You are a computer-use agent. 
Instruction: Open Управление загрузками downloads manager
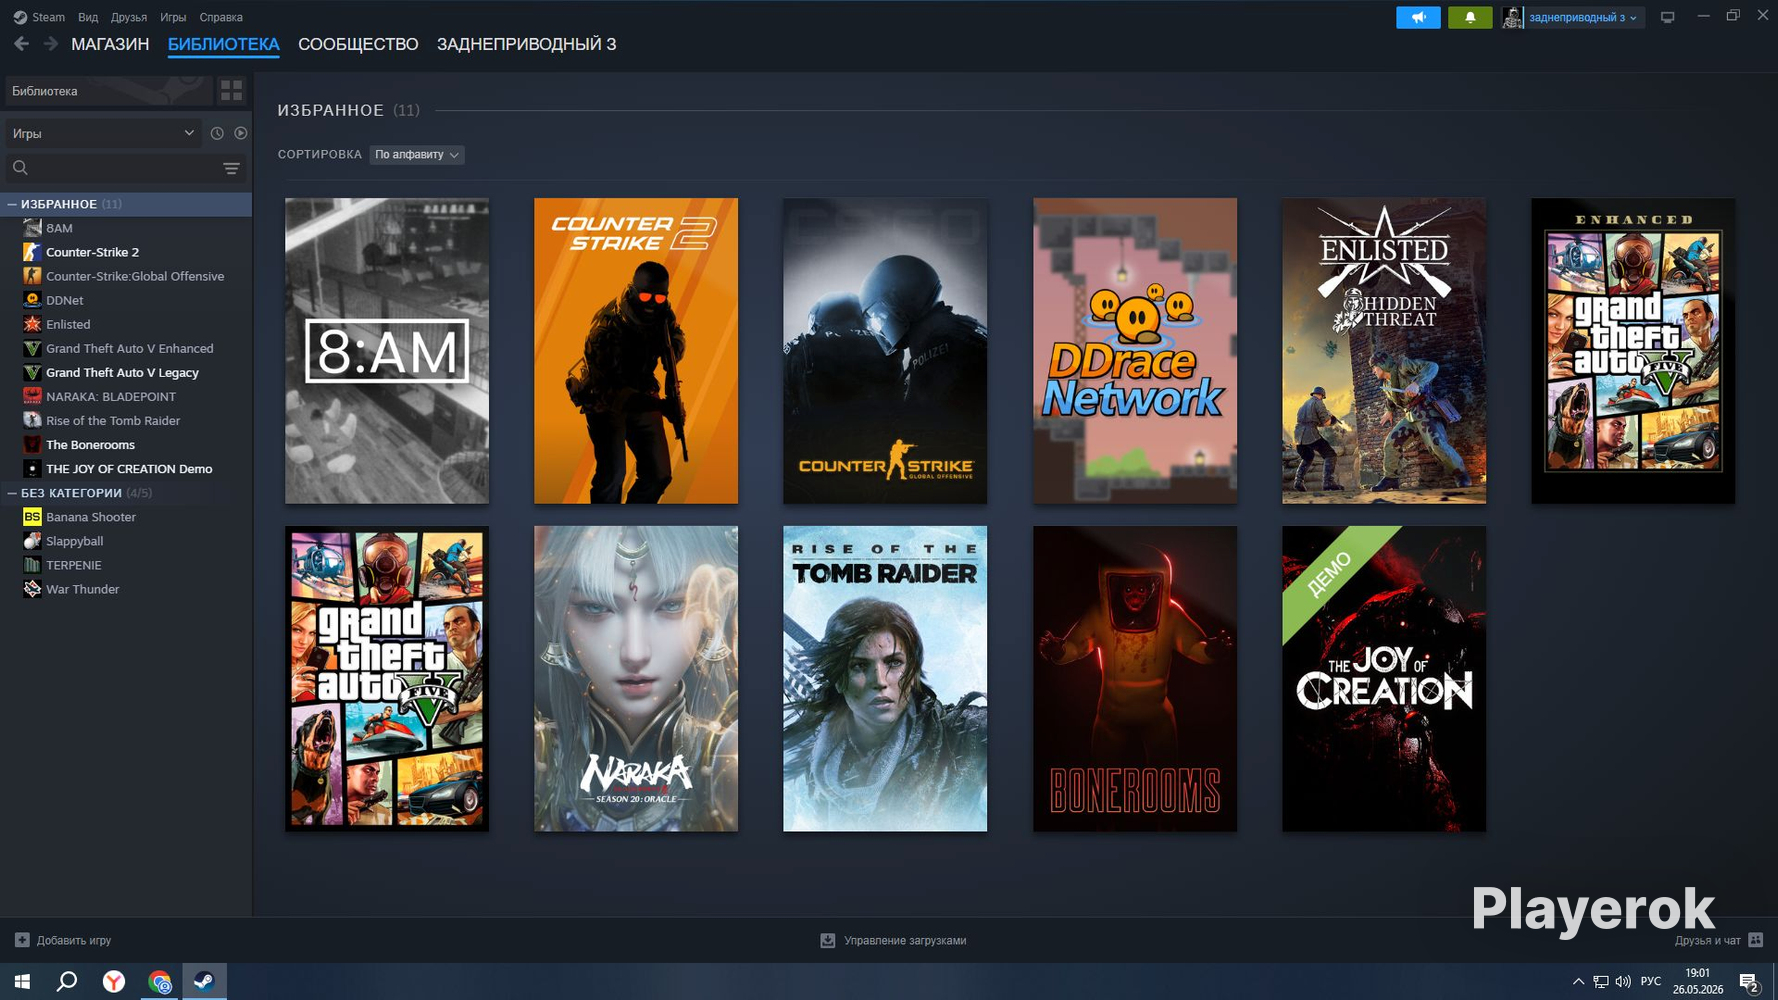pyautogui.click(x=893, y=940)
